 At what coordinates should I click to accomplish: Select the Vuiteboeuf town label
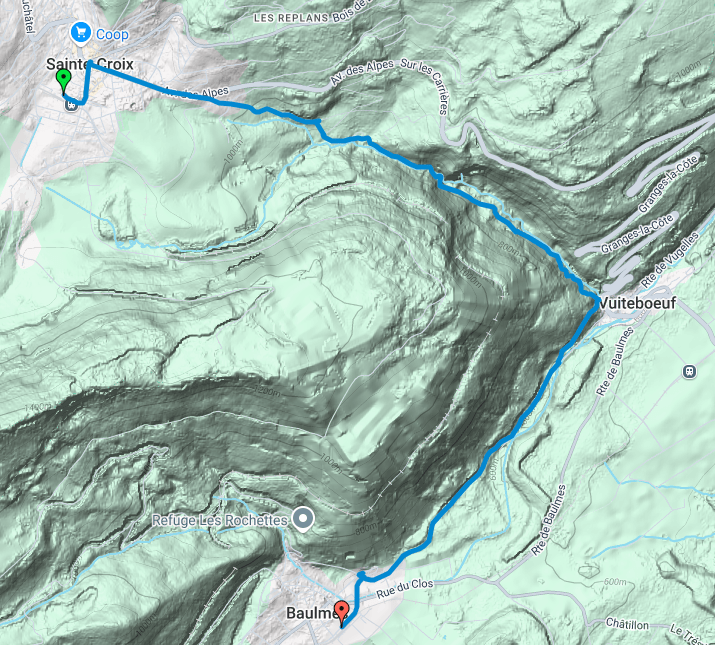coord(637,303)
